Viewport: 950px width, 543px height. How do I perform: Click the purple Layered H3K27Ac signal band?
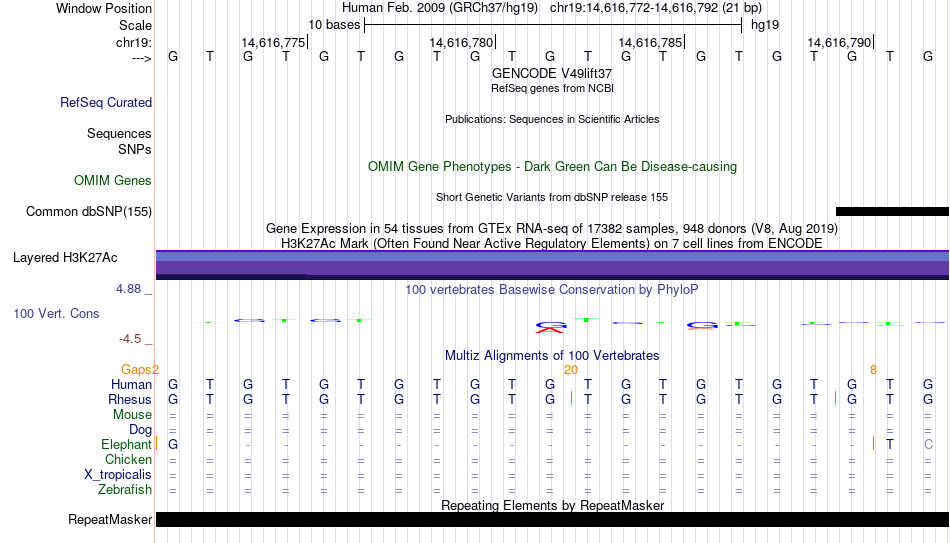pos(553,265)
